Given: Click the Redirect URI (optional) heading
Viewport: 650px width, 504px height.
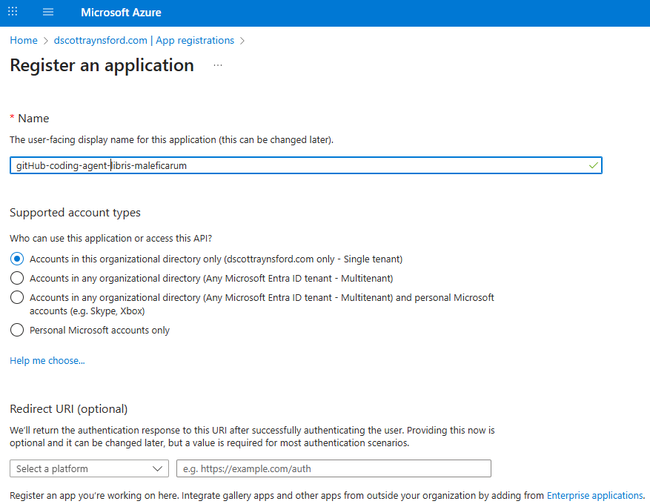Looking at the screenshot, I should (69, 409).
